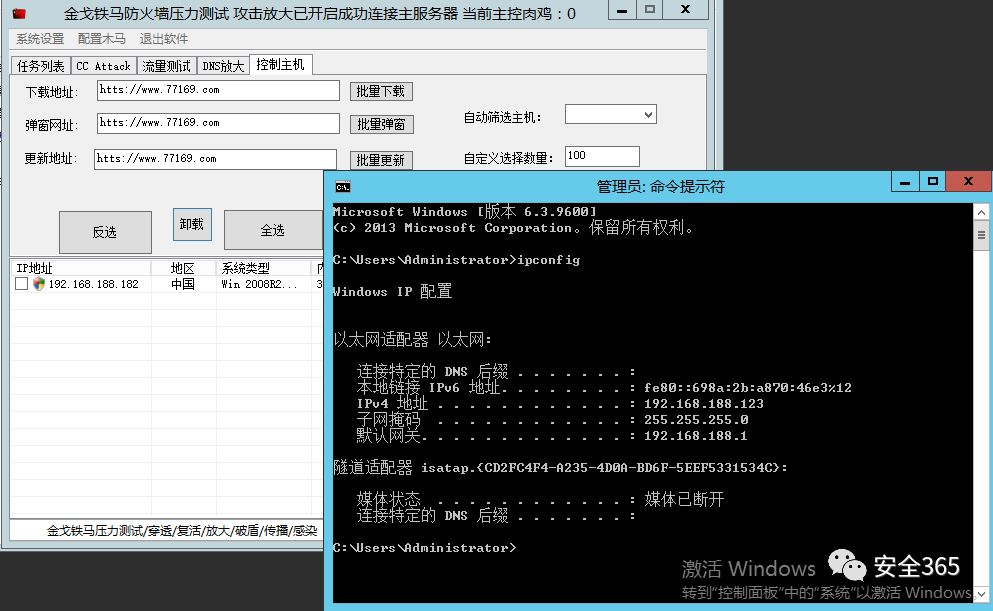This screenshot has width=993, height=611.
Task: Maximize the 金戈铁马 main window
Action: (x=649, y=9)
